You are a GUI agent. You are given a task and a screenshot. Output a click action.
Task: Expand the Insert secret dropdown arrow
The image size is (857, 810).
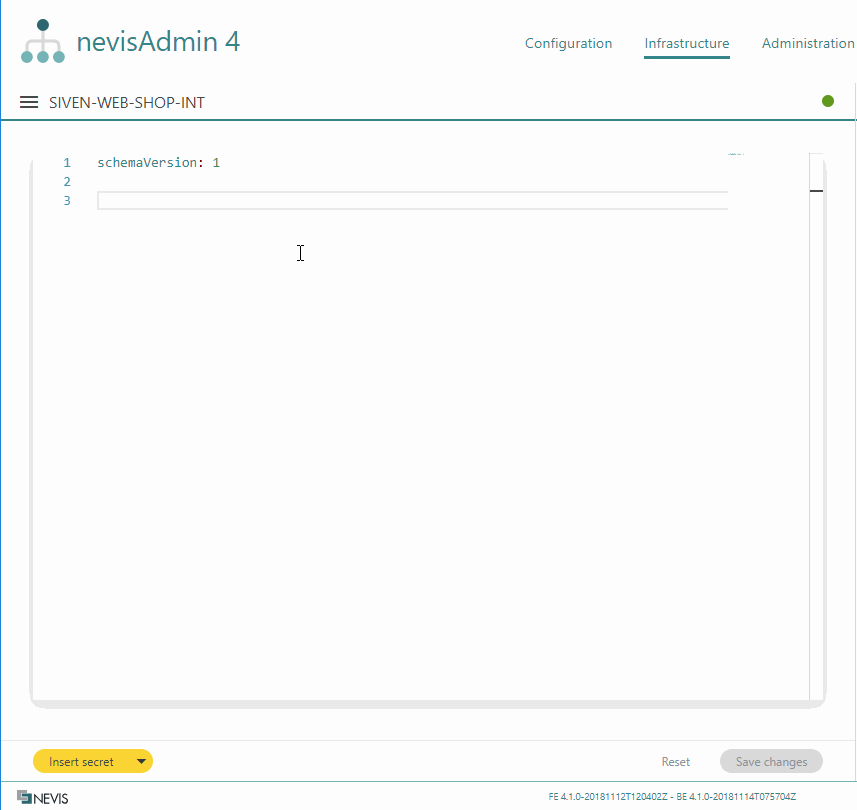(141, 762)
